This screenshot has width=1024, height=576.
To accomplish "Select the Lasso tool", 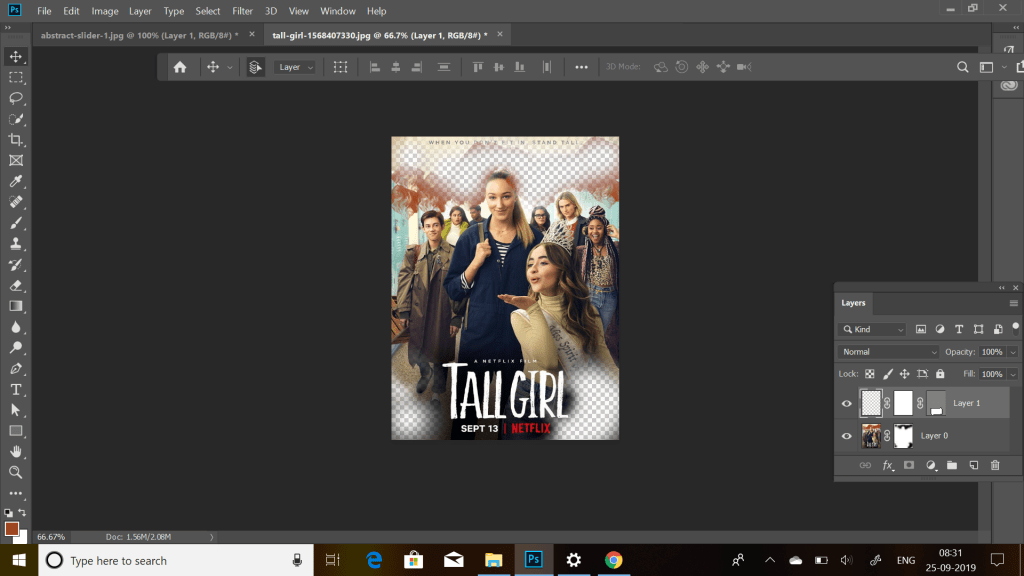I will [16, 98].
